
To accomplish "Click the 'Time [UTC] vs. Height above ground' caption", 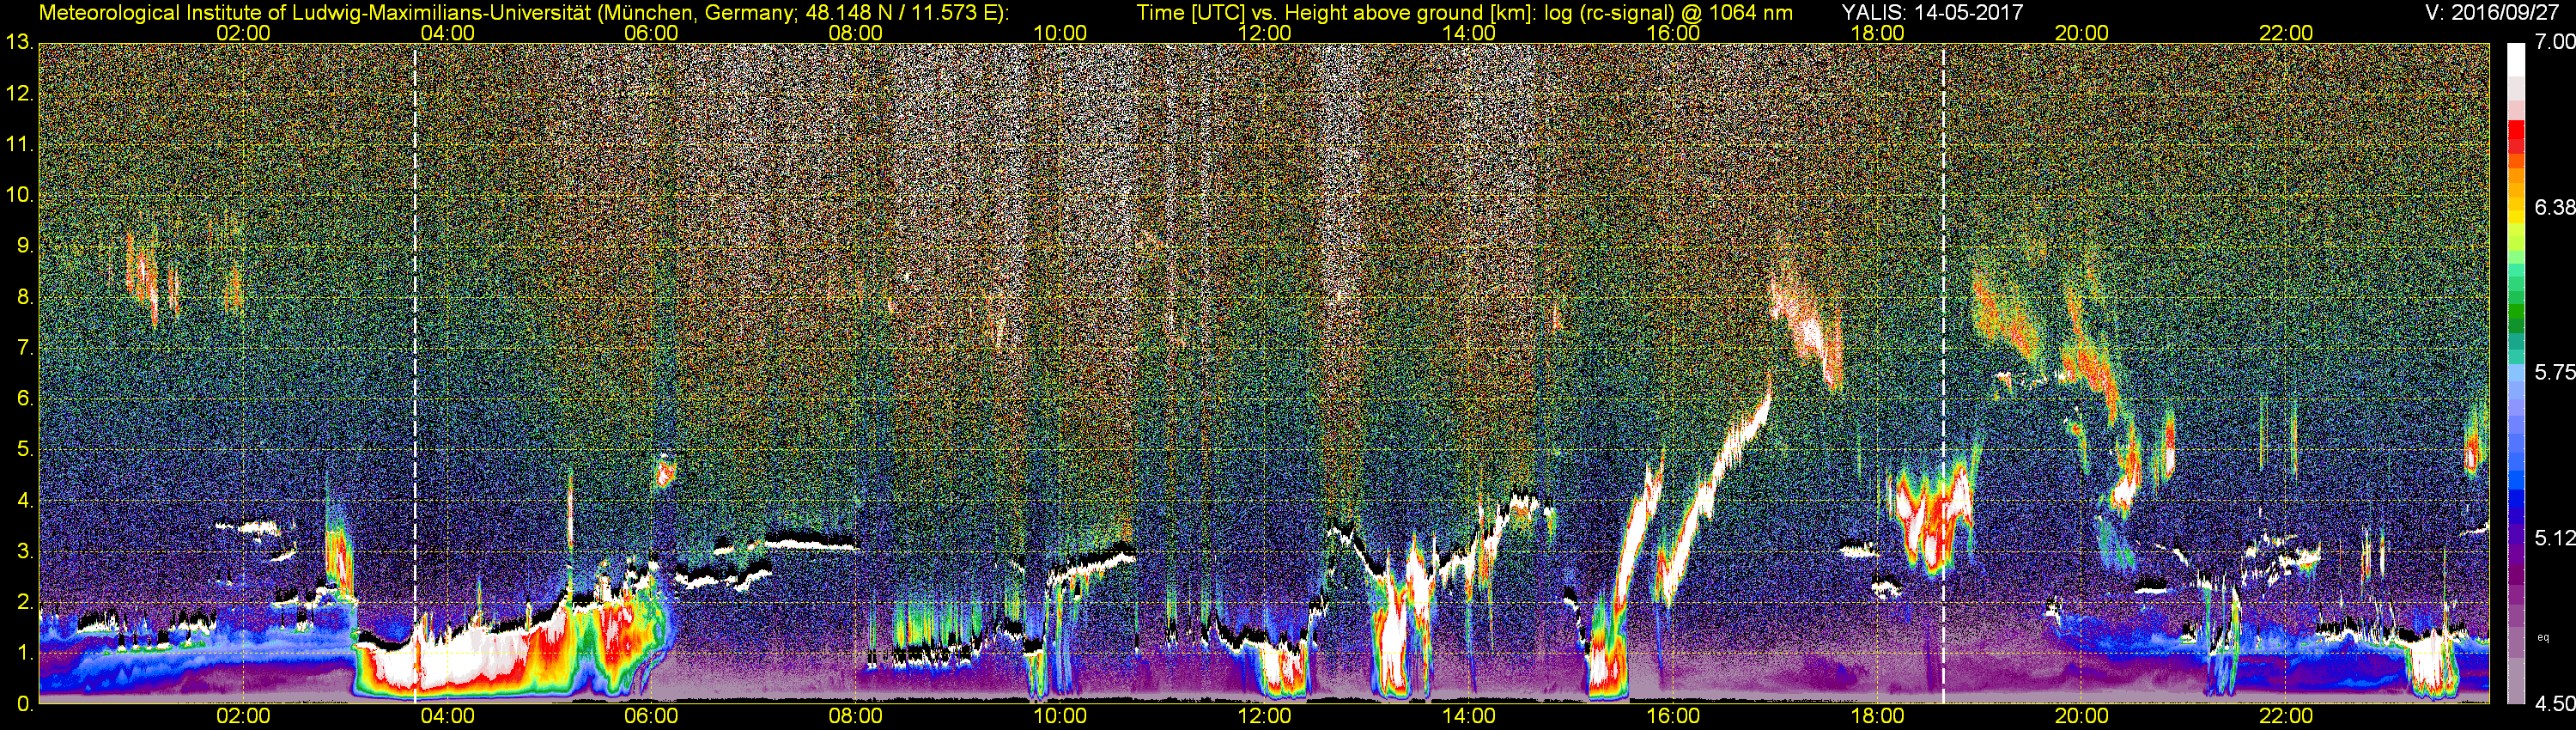I will point(1464,13).
